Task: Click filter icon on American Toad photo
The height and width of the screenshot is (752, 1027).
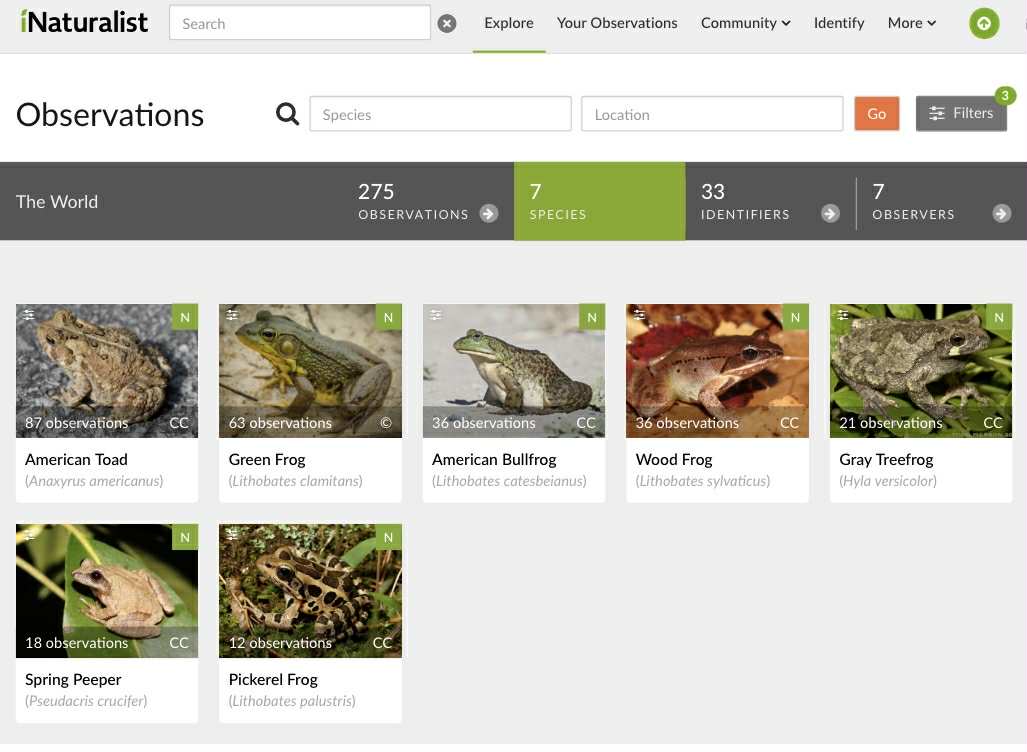Action: (x=29, y=315)
